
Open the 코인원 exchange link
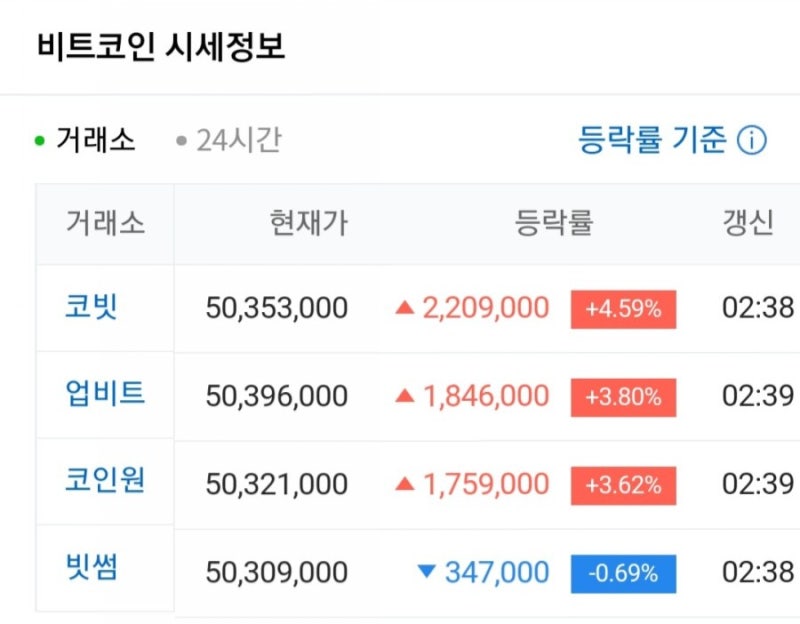(105, 480)
